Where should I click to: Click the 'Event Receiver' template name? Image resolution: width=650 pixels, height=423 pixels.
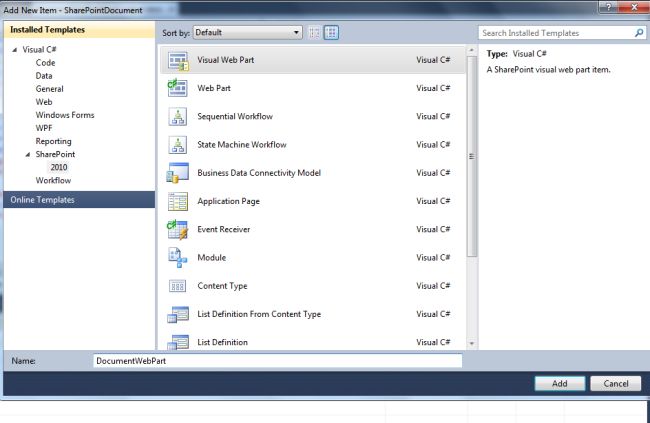(223, 229)
